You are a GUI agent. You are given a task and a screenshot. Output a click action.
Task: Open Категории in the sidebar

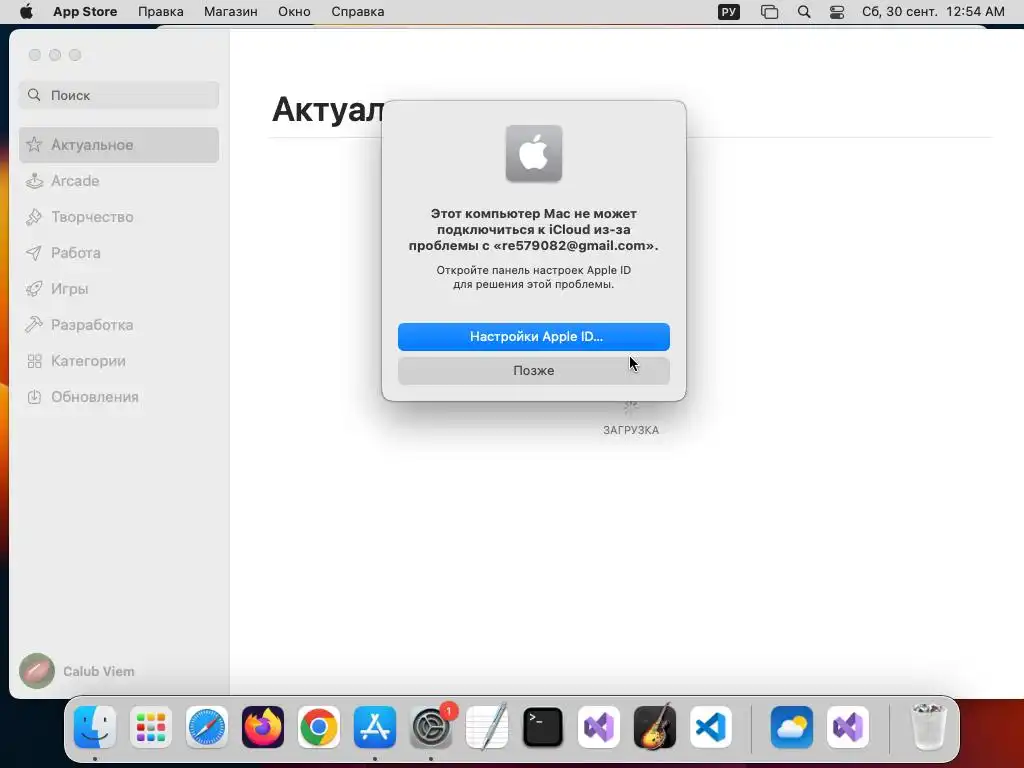point(119,360)
